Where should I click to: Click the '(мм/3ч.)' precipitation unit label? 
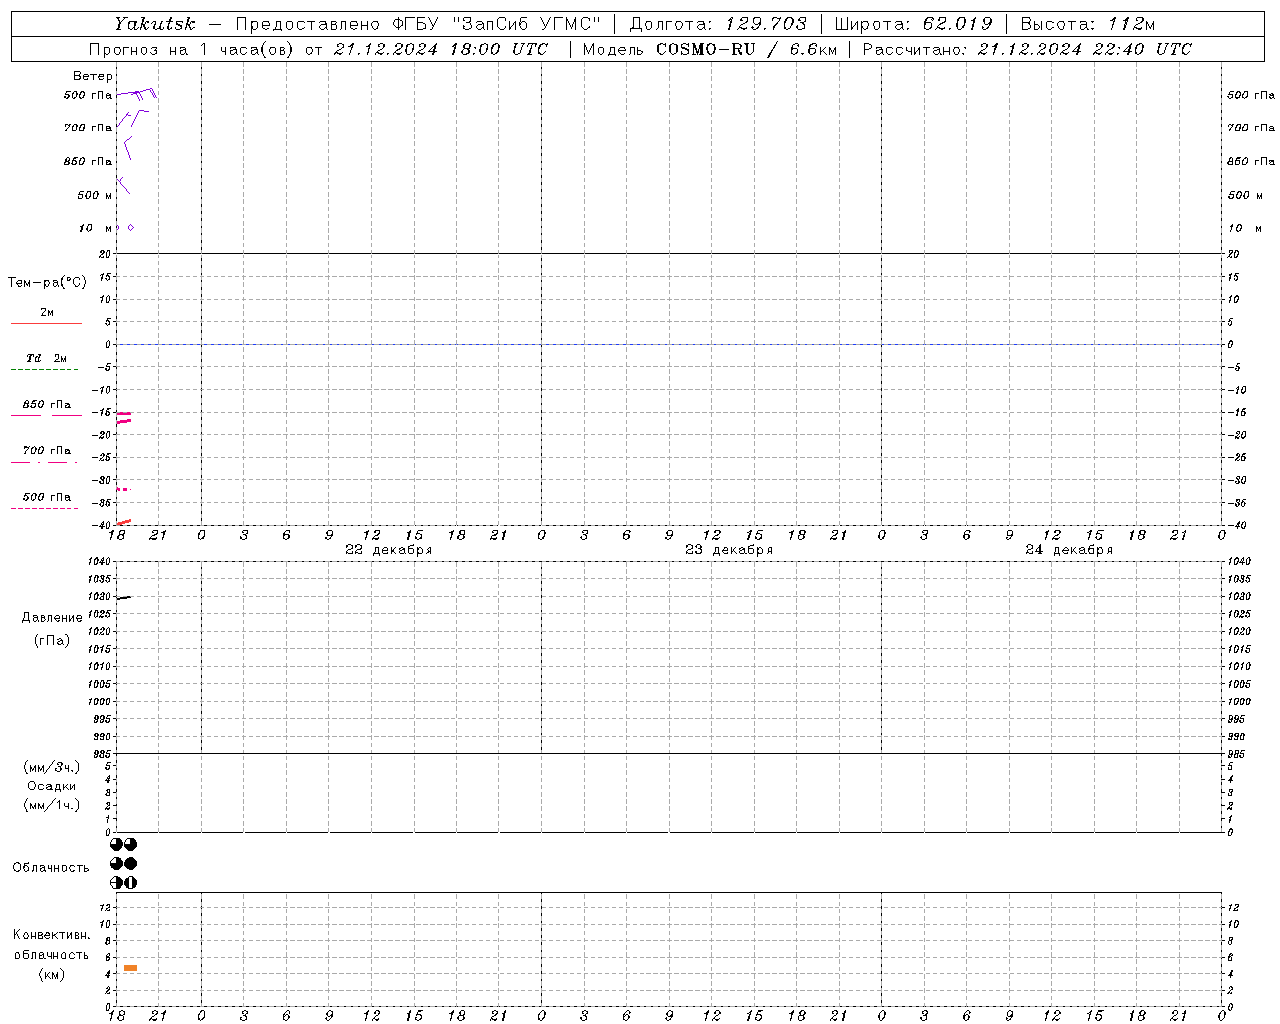pyautogui.click(x=51, y=768)
